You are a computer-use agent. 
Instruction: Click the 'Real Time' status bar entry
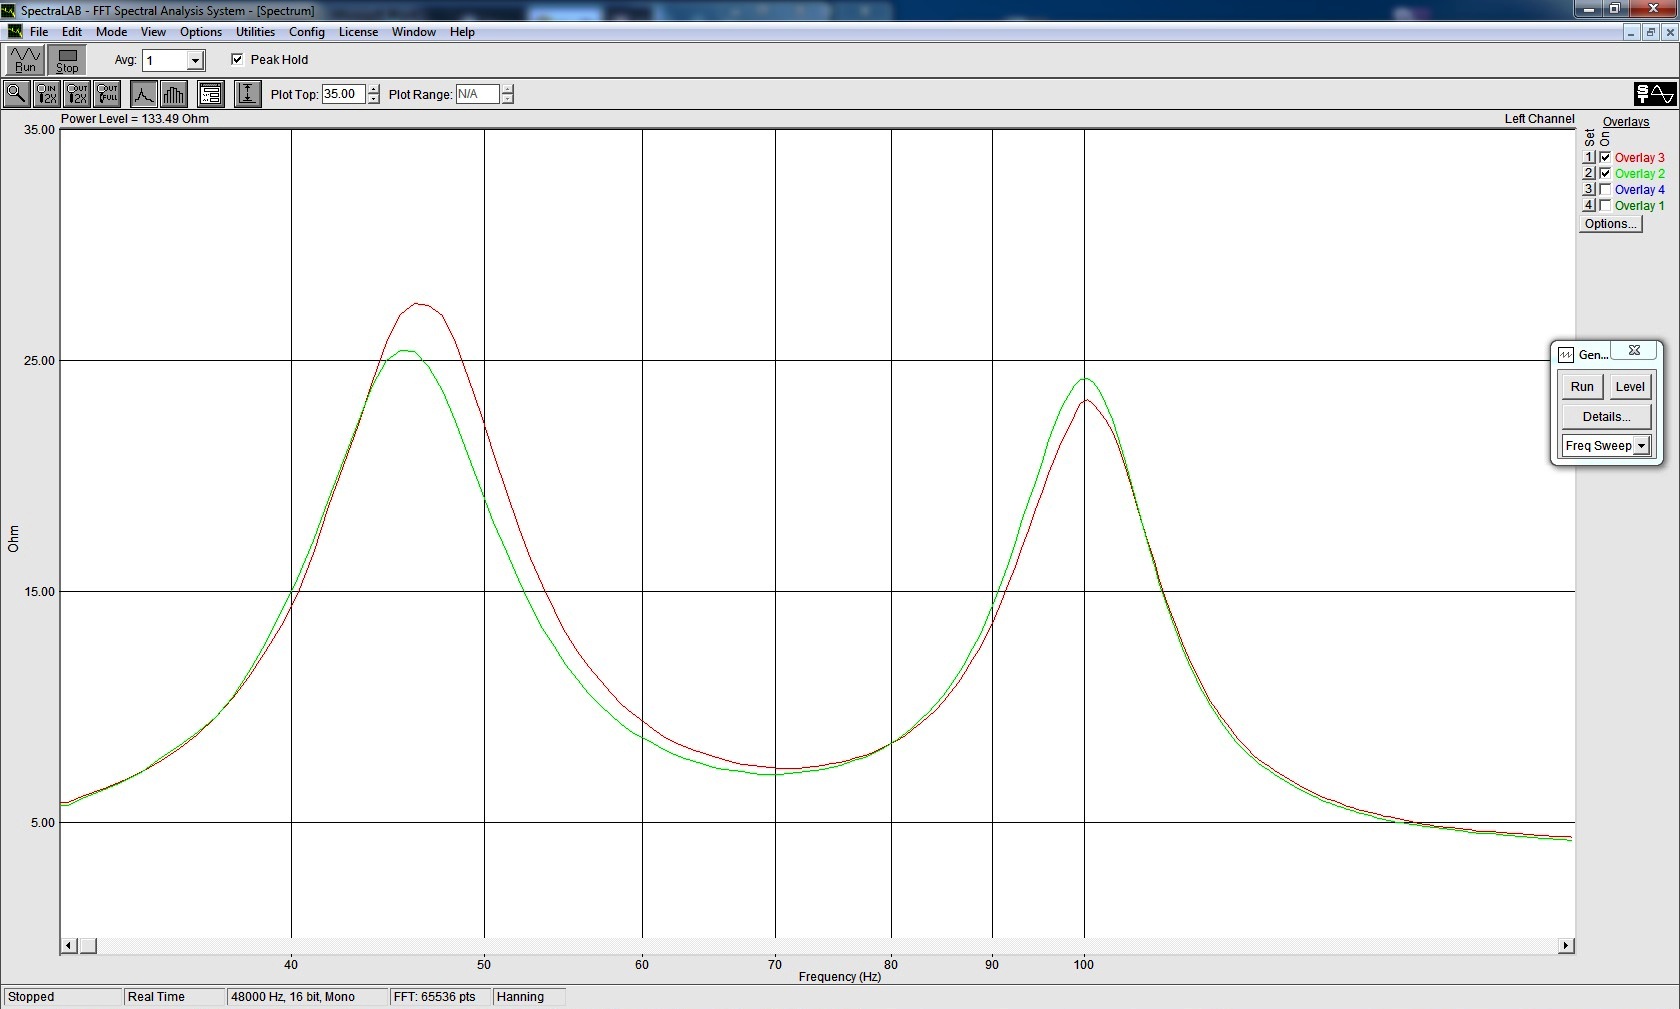point(172,997)
